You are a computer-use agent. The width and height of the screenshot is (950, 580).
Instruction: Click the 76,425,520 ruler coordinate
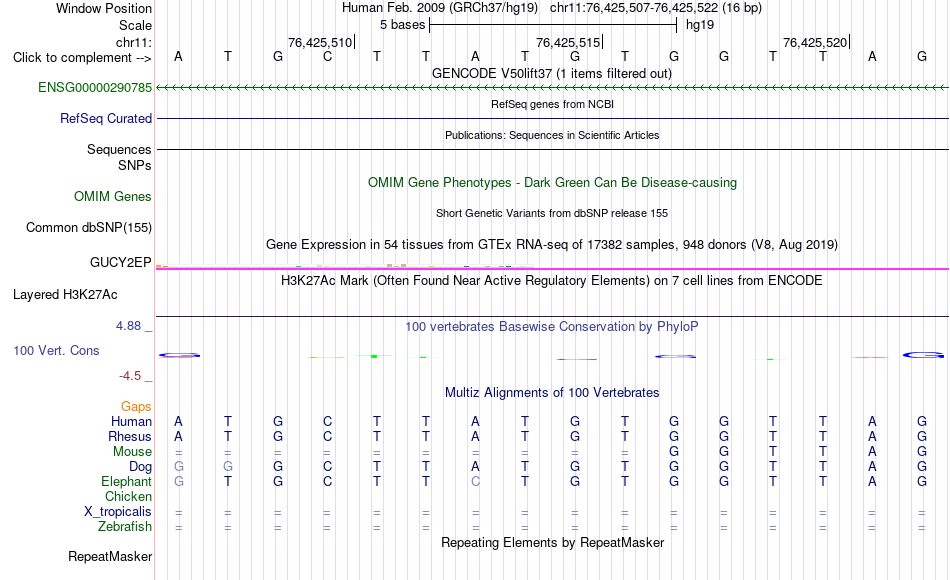(x=815, y=42)
